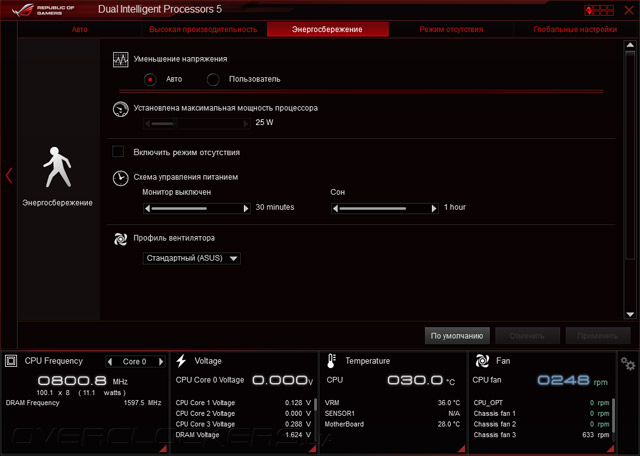Click the max CPU power gauge icon
The image size is (640, 456).
[120, 109]
